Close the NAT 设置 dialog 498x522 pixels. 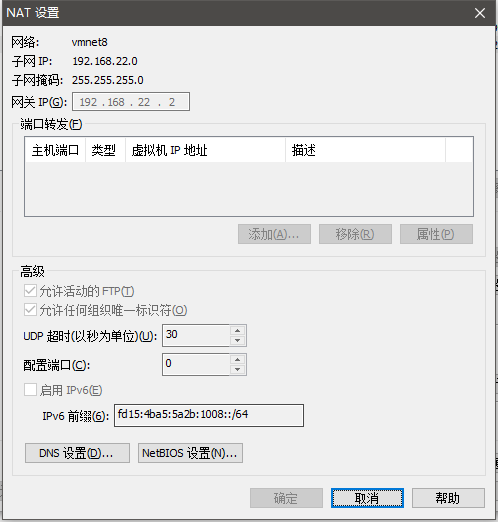click(480, 13)
